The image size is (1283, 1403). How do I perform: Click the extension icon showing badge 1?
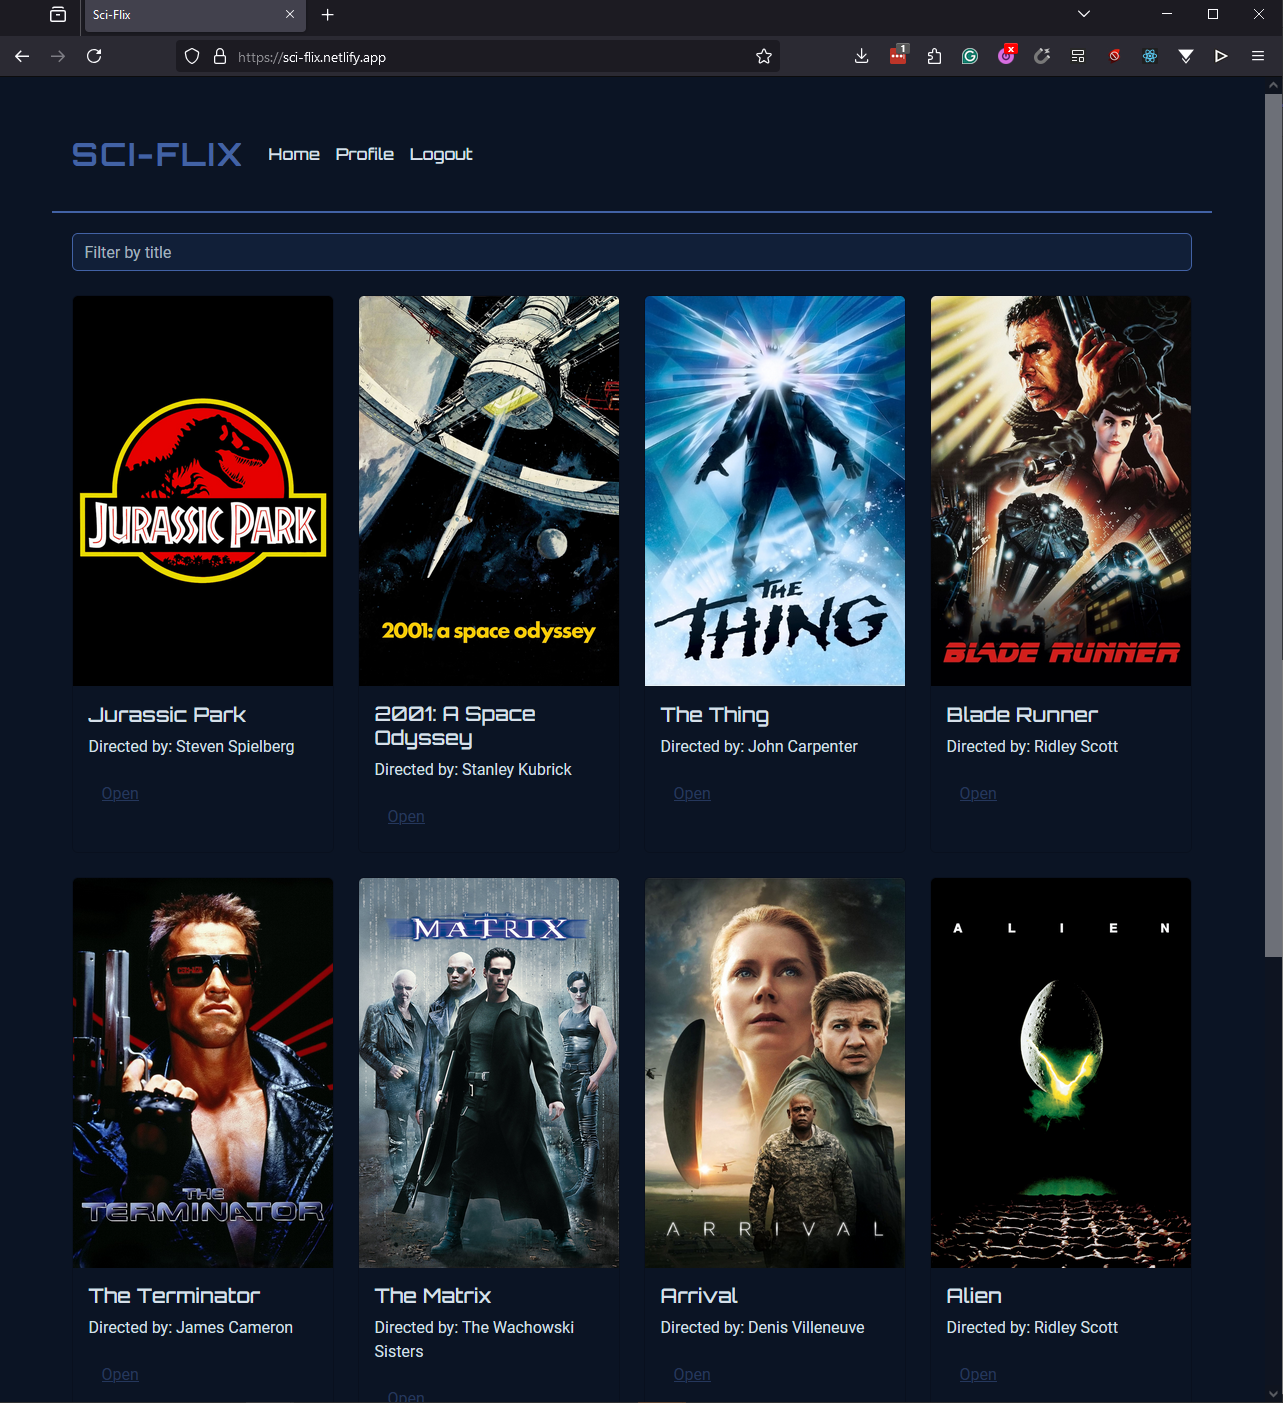896,56
